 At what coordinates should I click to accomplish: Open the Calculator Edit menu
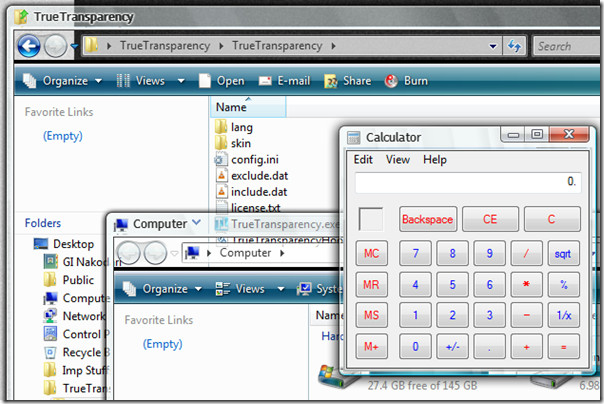(x=363, y=159)
